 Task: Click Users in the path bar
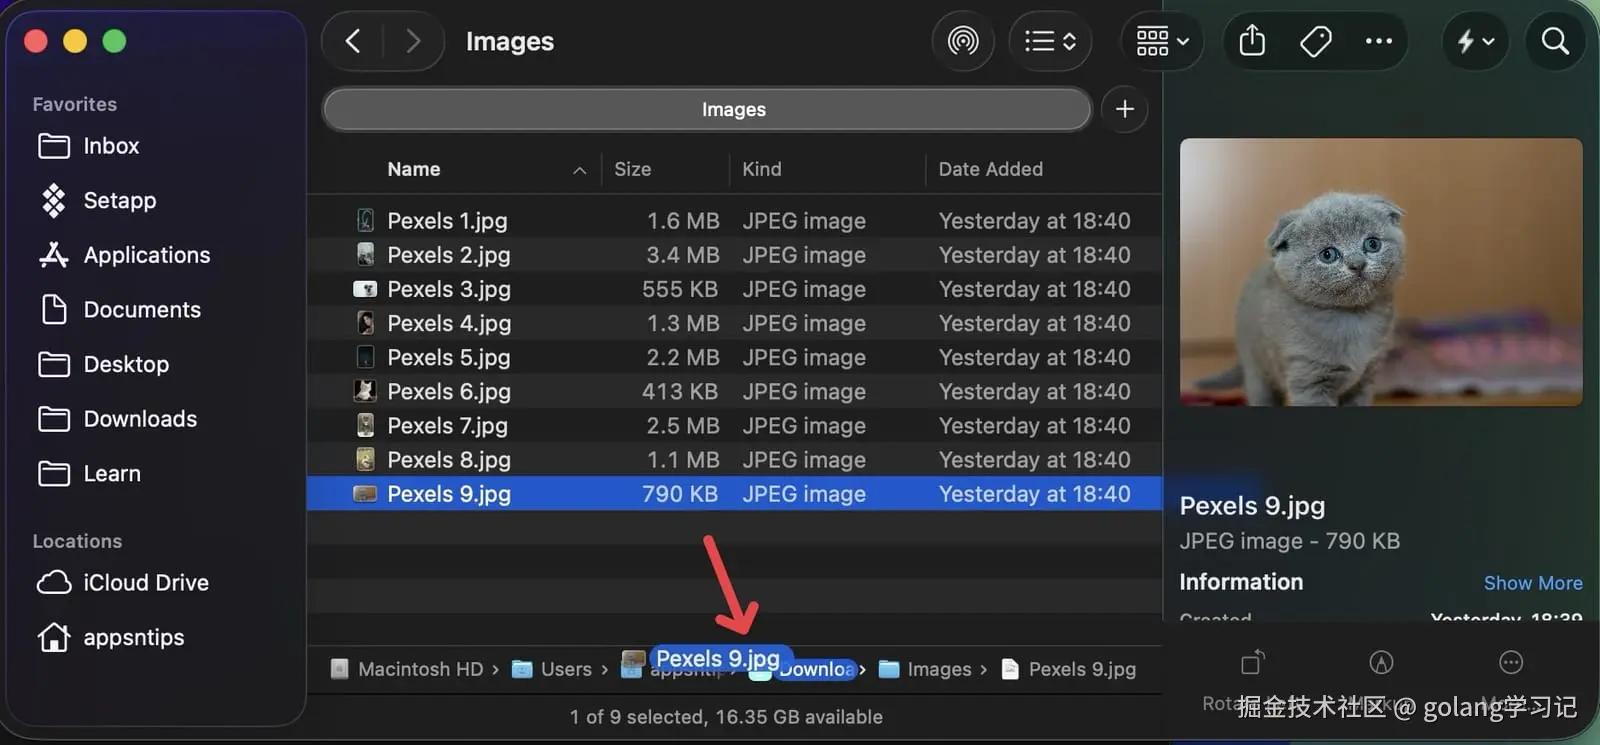point(565,669)
